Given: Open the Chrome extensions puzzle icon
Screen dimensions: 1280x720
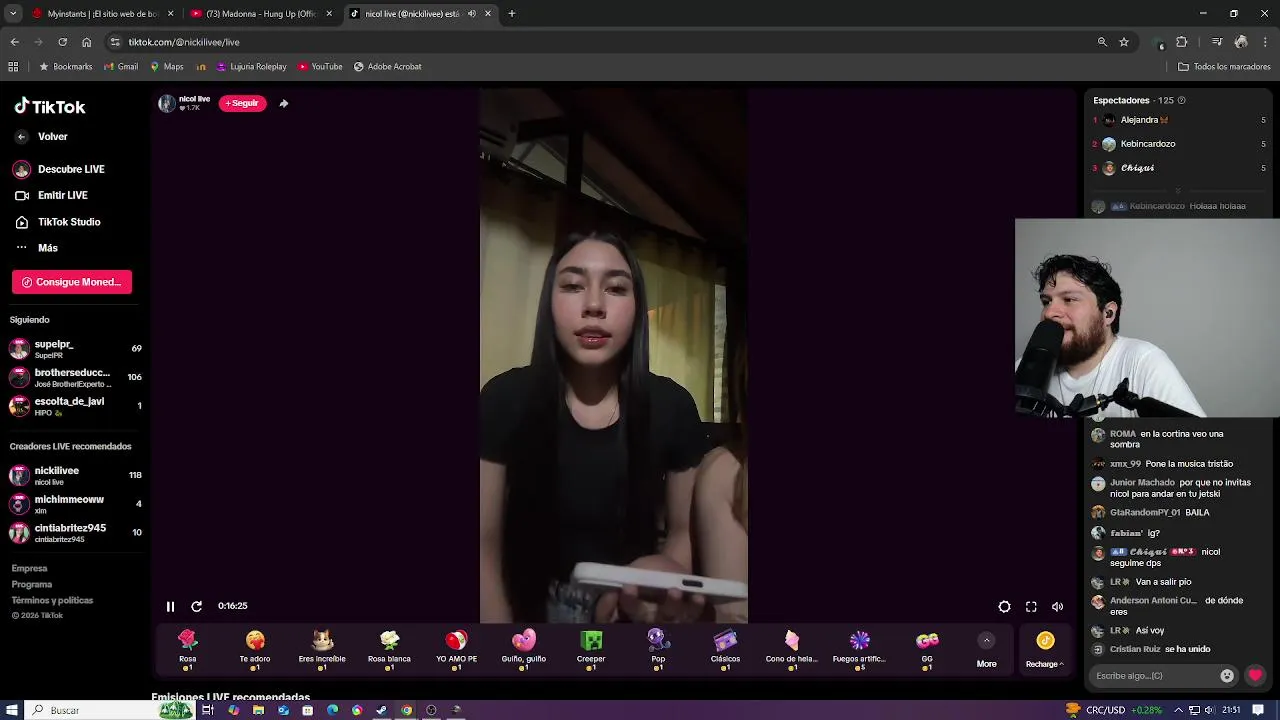Looking at the screenshot, I should (1182, 42).
